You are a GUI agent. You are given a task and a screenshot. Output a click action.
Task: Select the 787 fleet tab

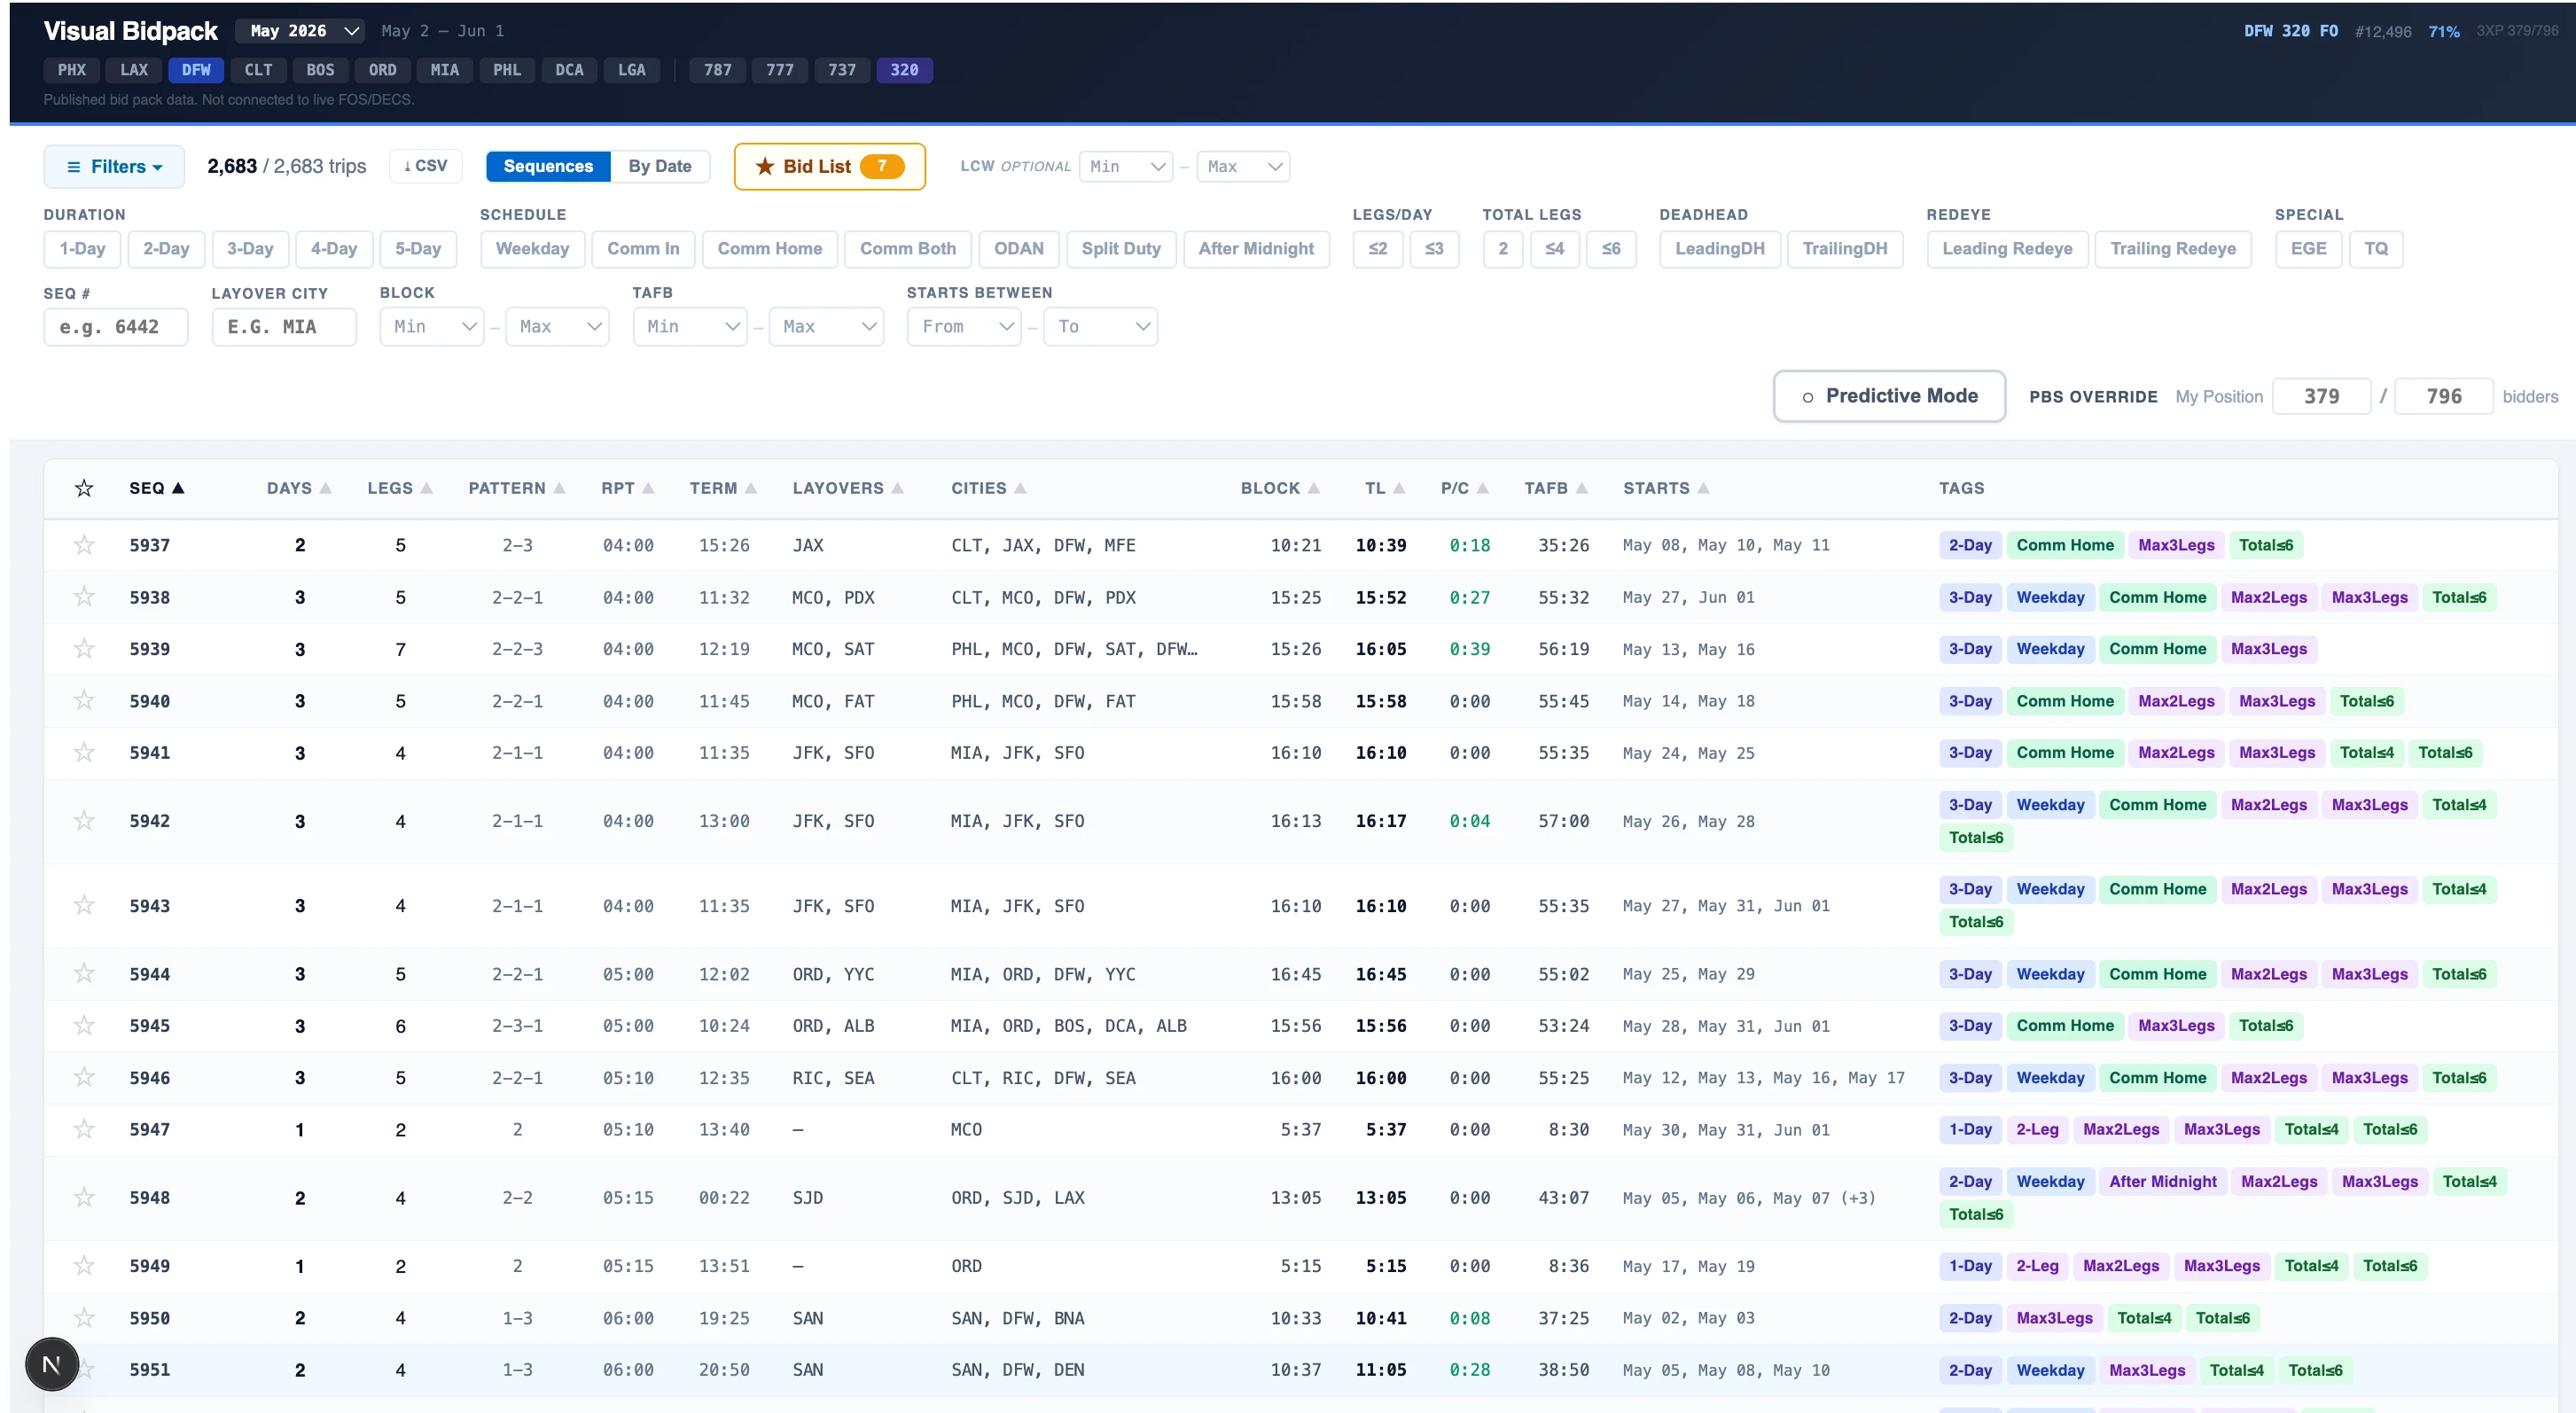718,70
